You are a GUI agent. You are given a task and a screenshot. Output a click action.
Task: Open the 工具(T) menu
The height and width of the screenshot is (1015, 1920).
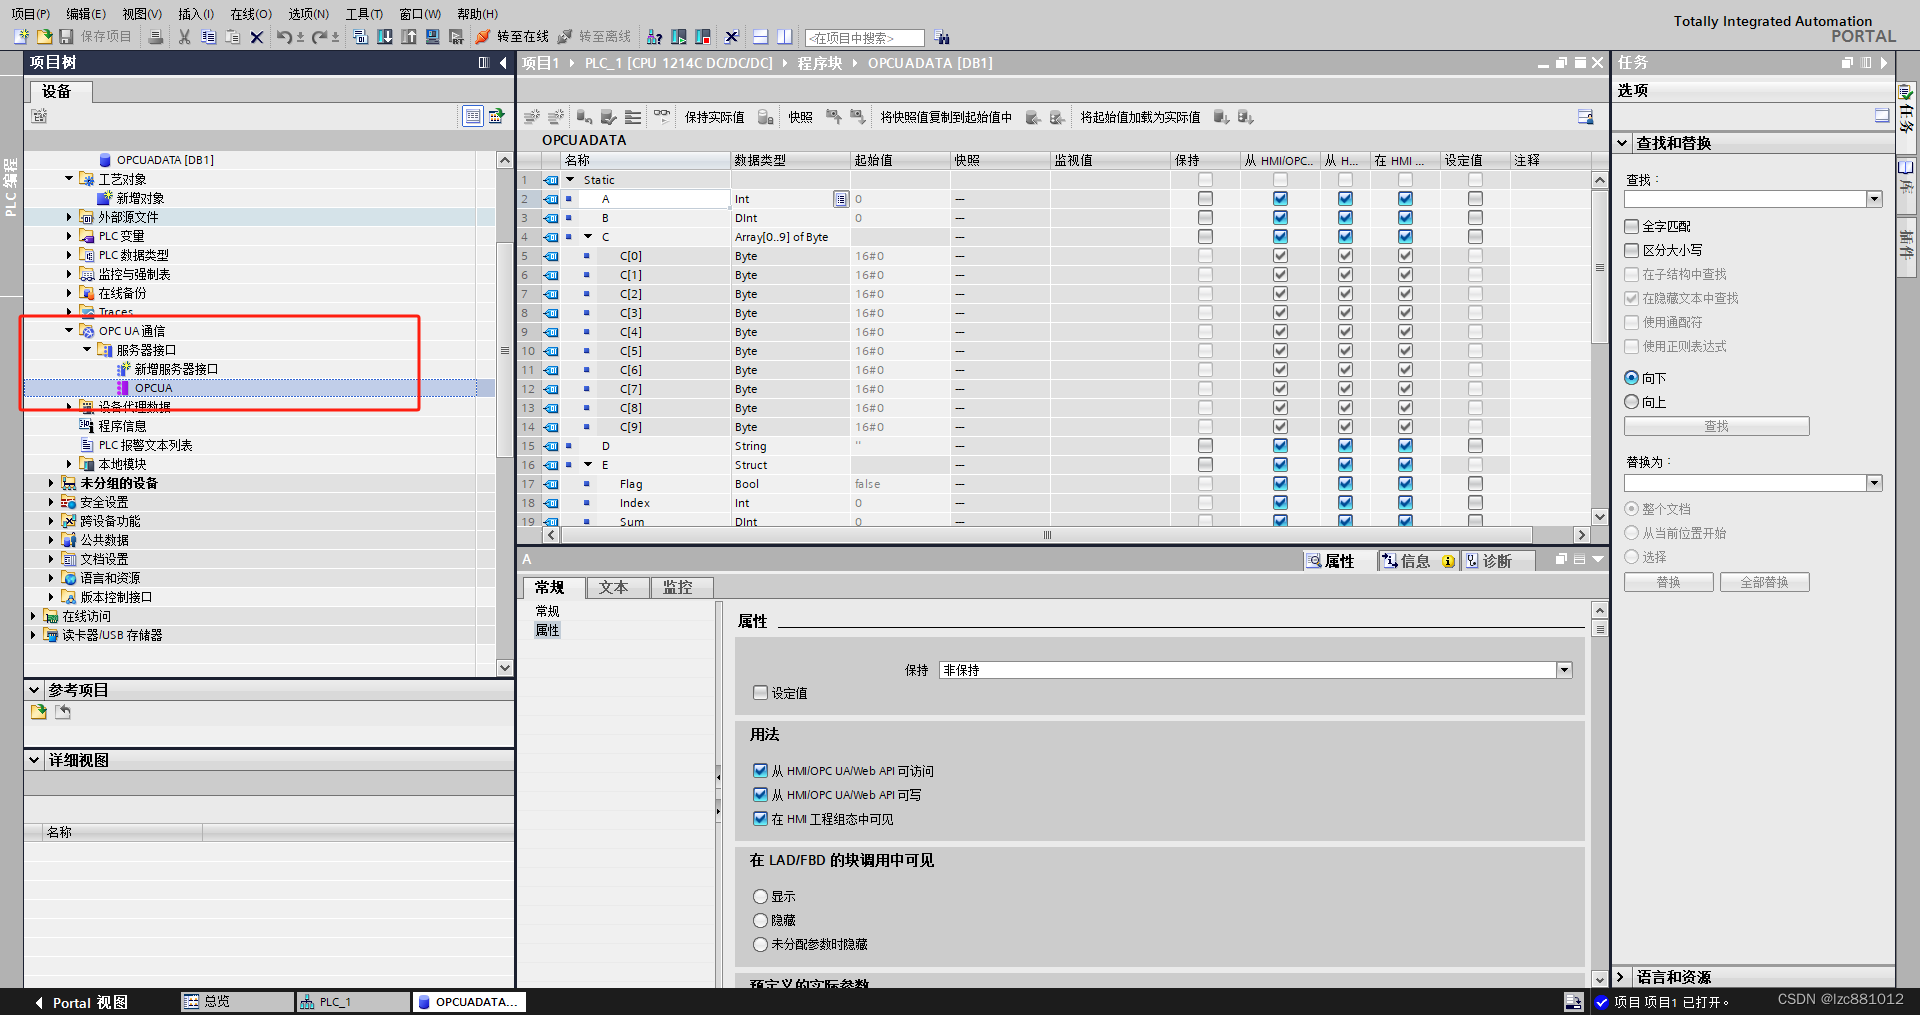pos(364,14)
